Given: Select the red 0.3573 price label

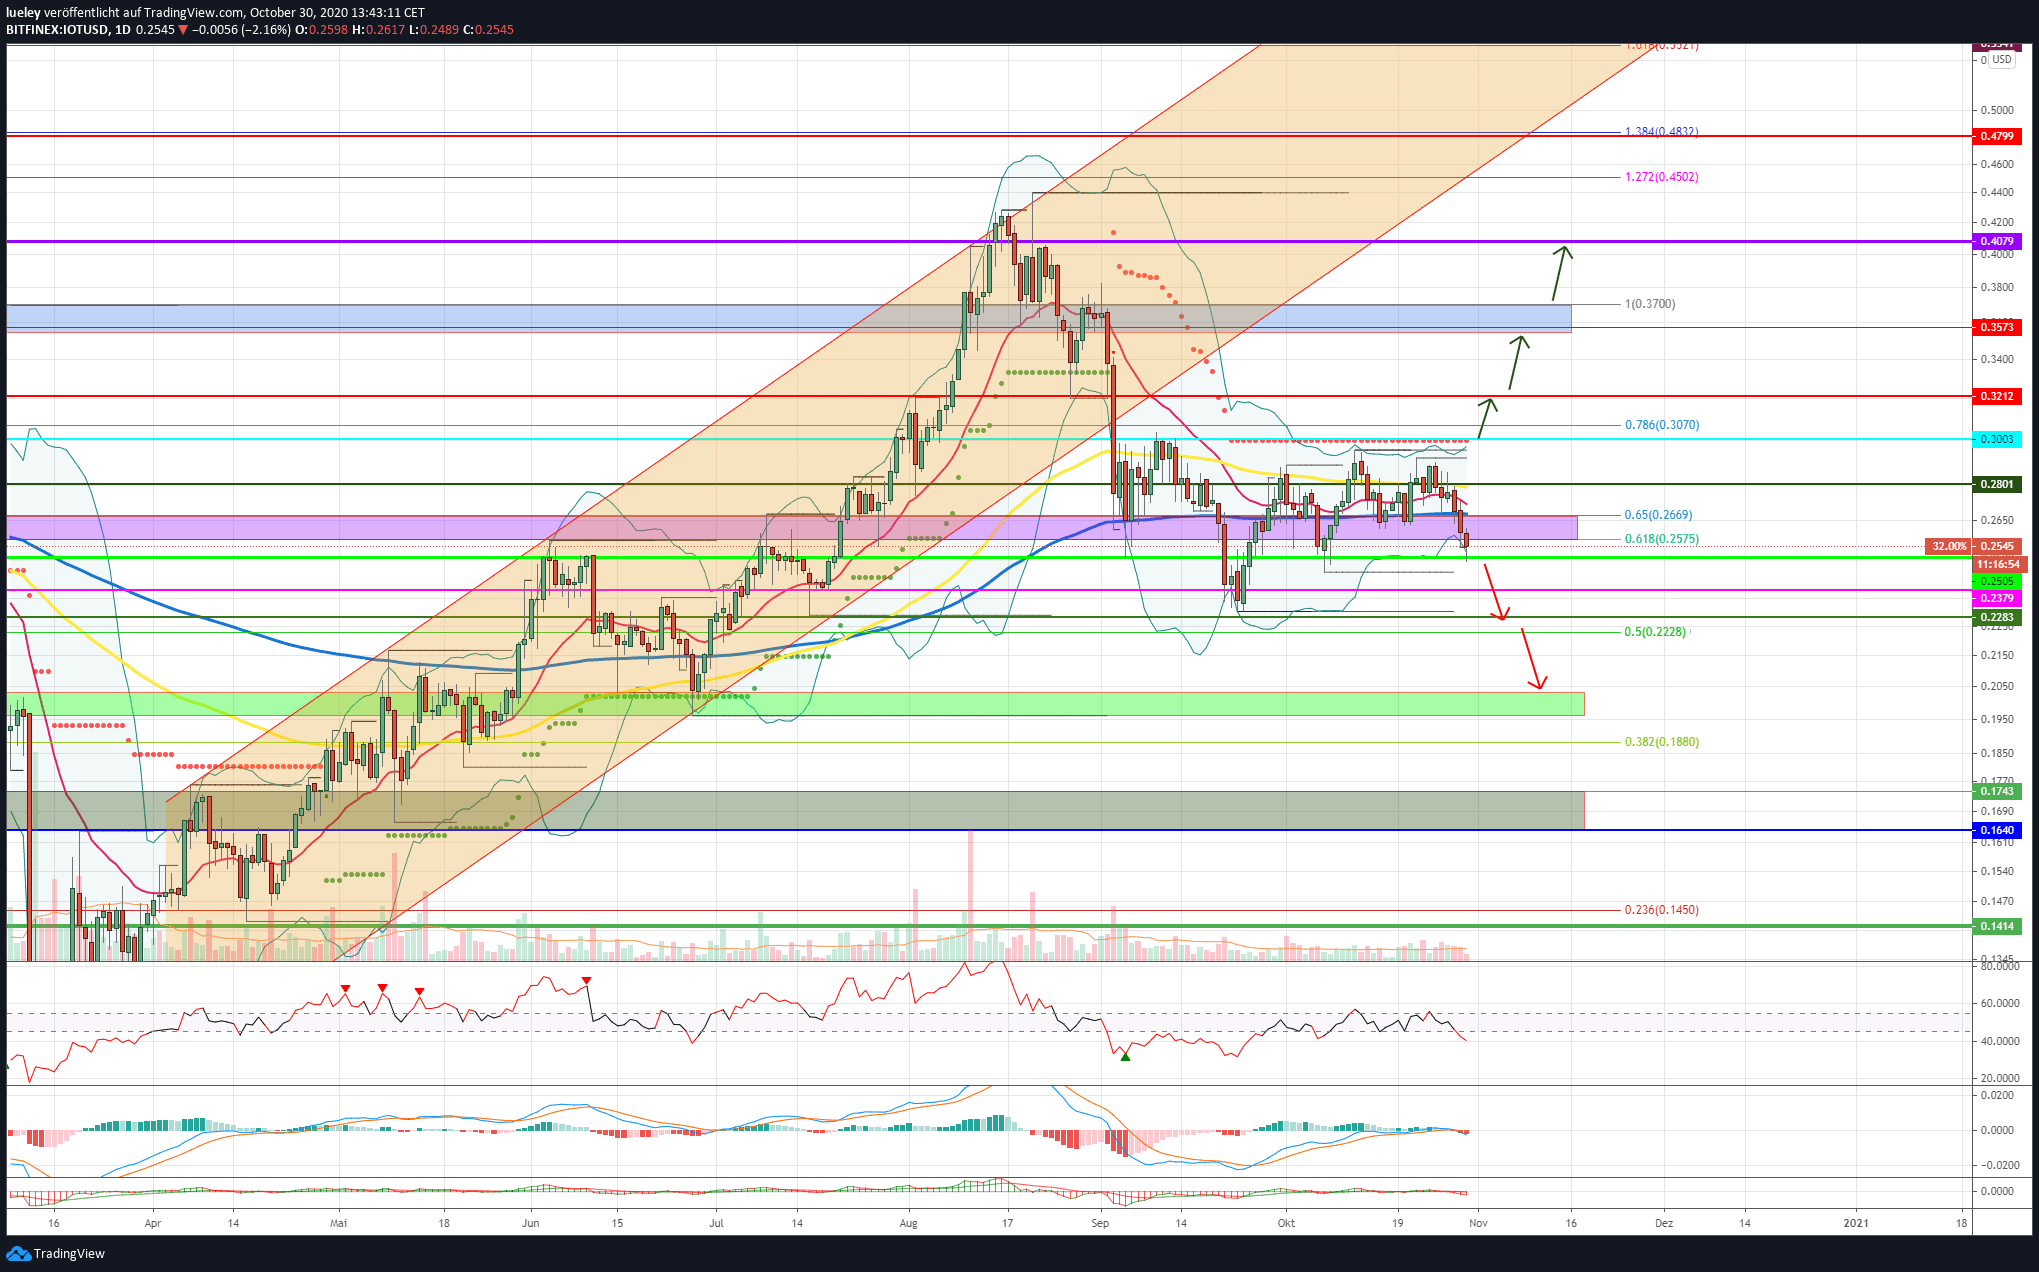Looking at the screenshot, I should click(1997, 327).
